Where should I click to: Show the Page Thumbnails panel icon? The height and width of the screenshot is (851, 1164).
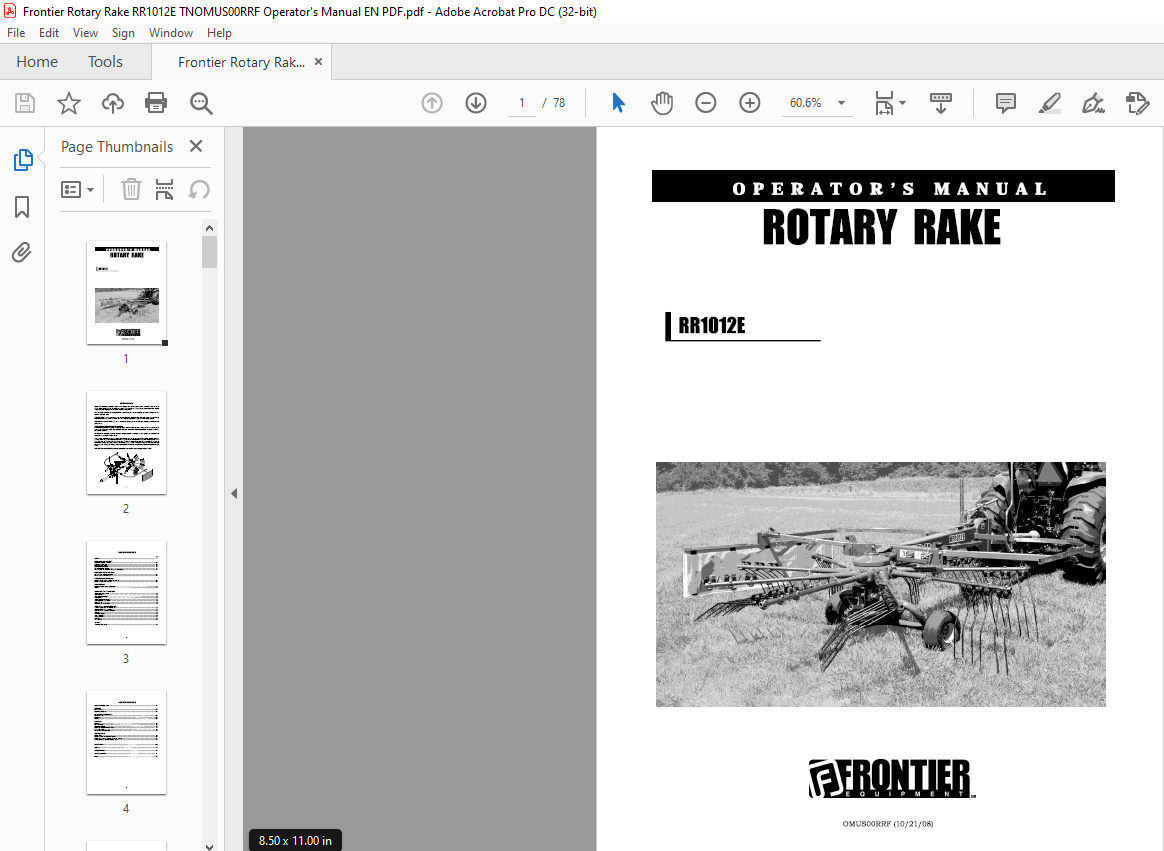pyautogui.click(x=23, y=160)
